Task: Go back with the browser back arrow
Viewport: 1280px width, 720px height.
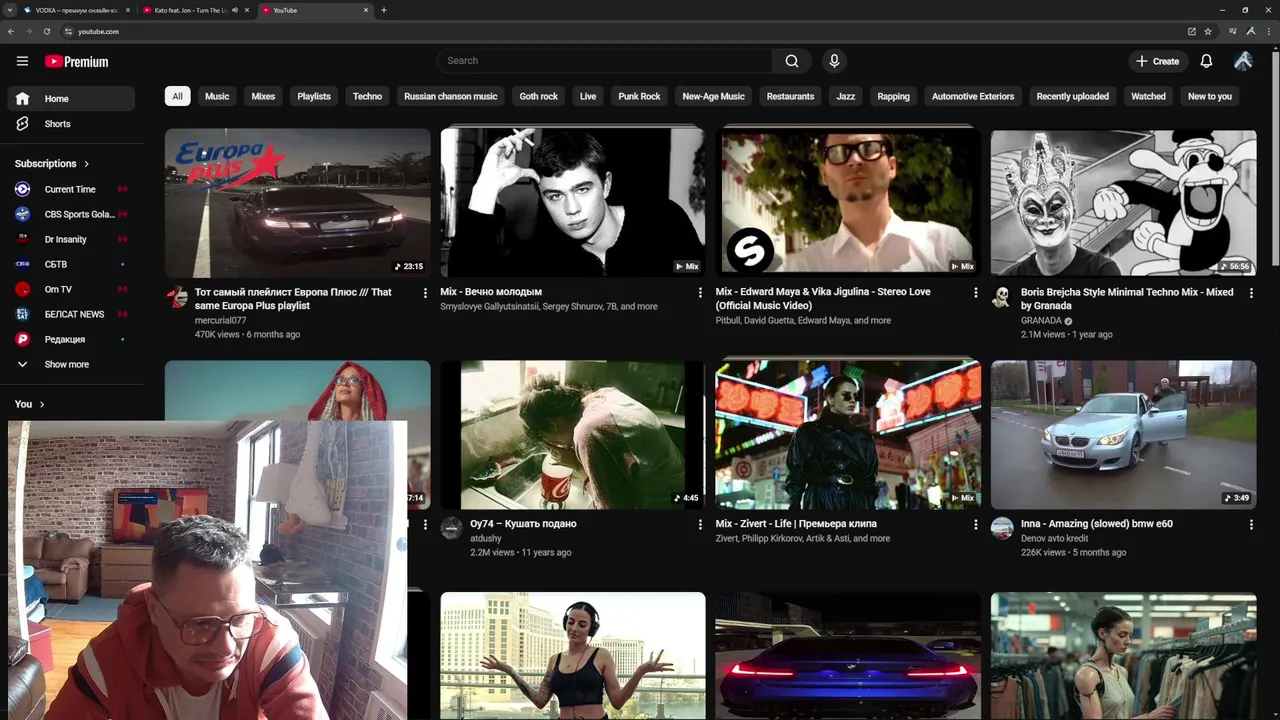Action: (11, 31)
